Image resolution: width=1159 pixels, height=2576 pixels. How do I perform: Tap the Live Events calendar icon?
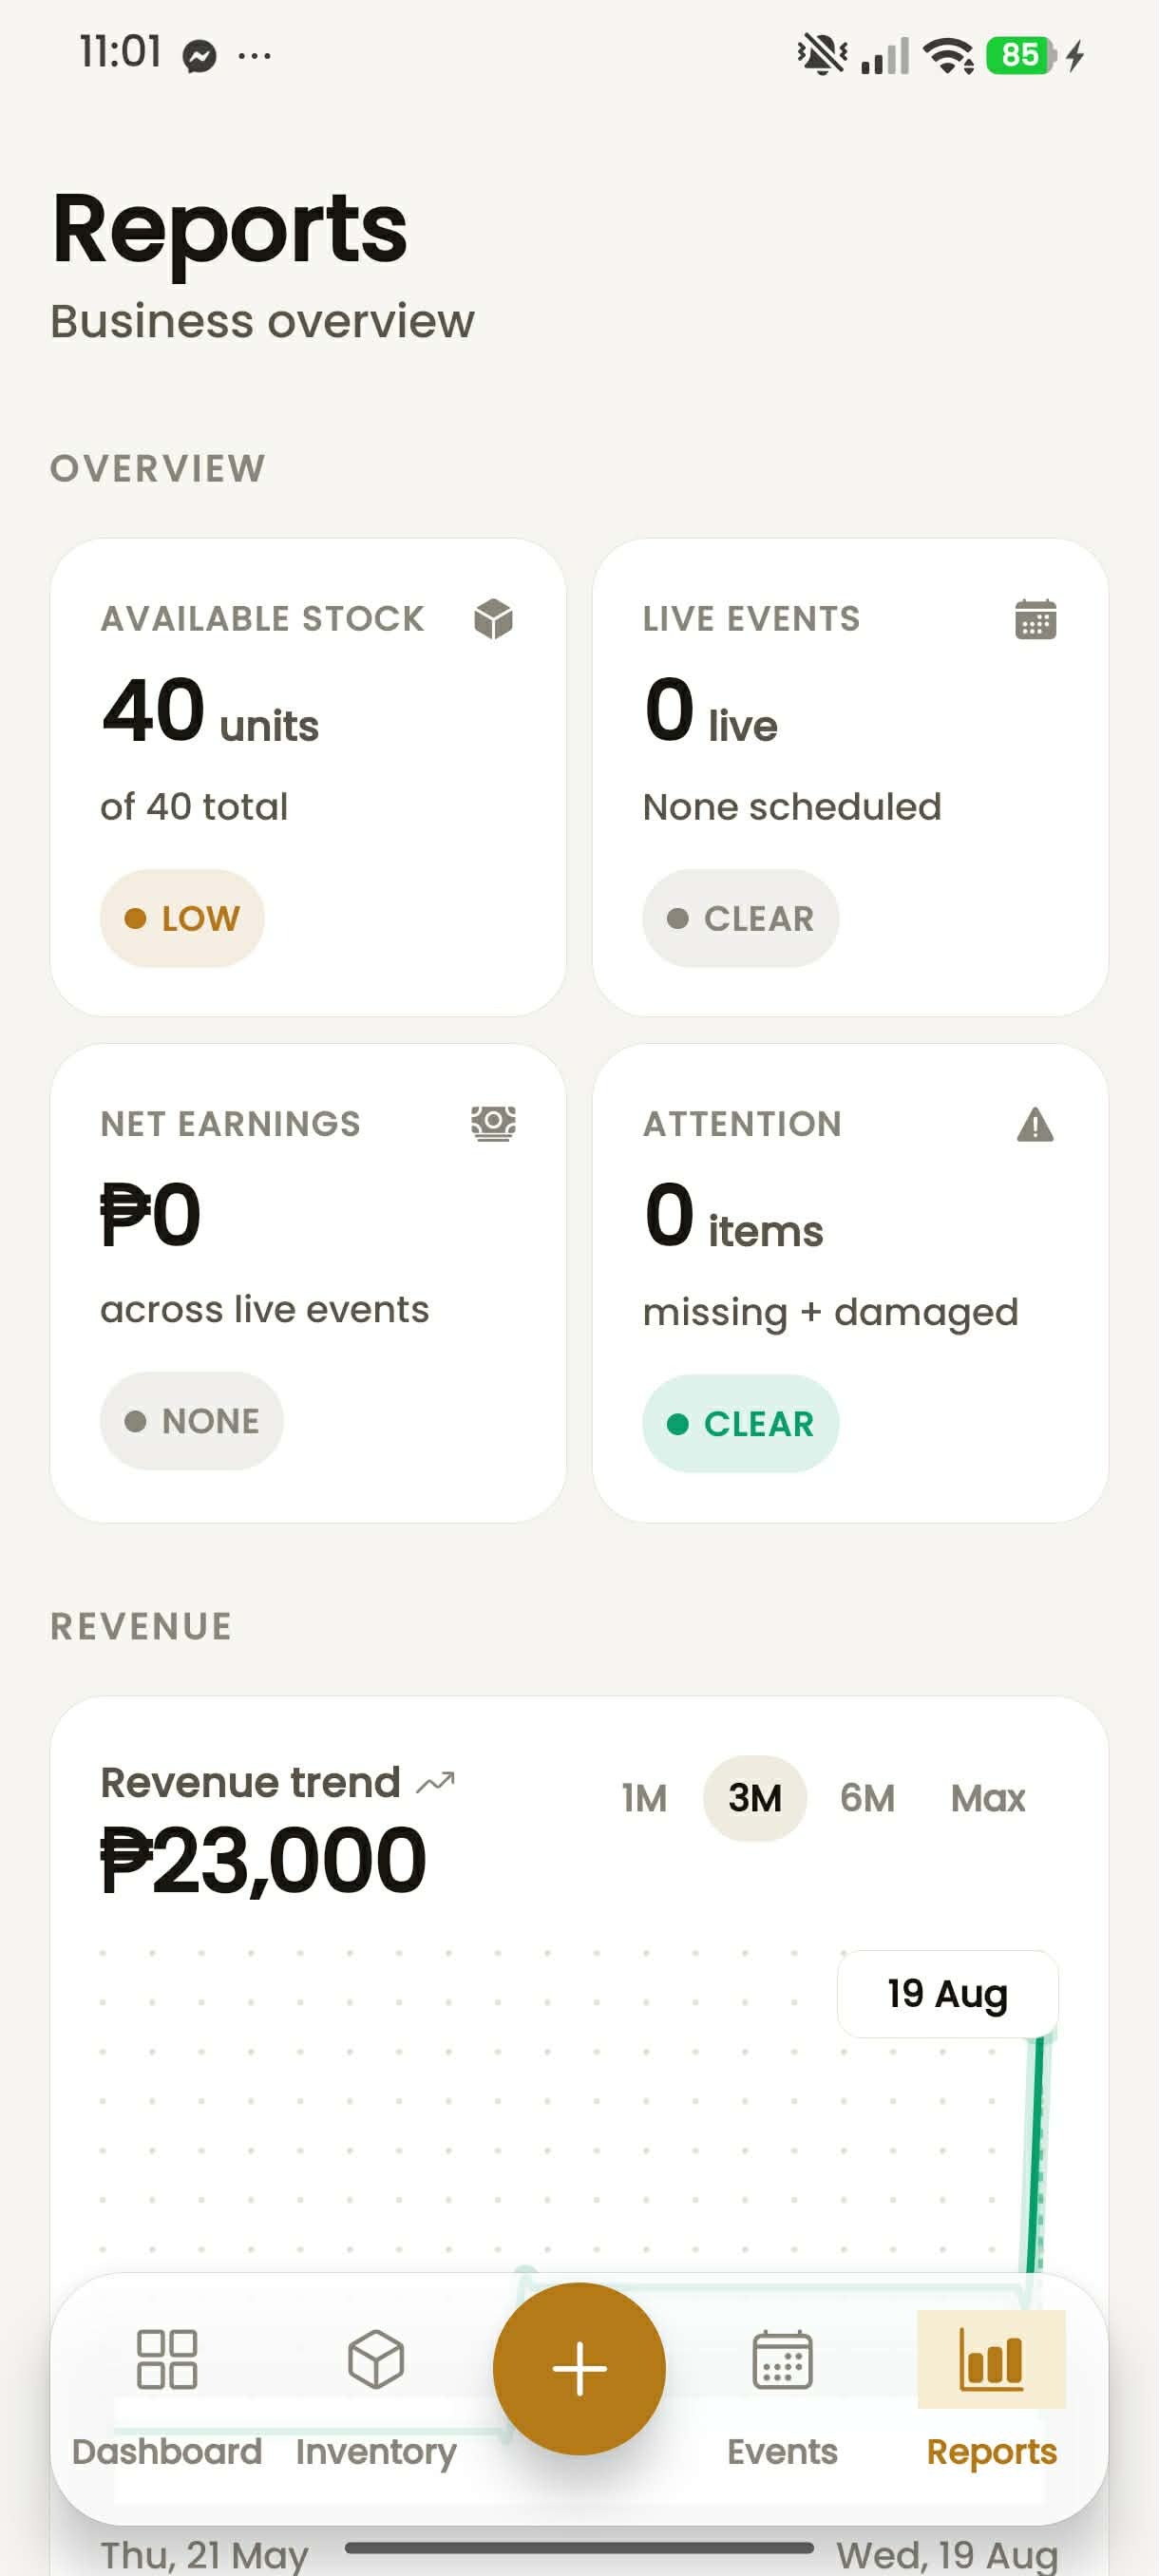tap(1035, 619)
